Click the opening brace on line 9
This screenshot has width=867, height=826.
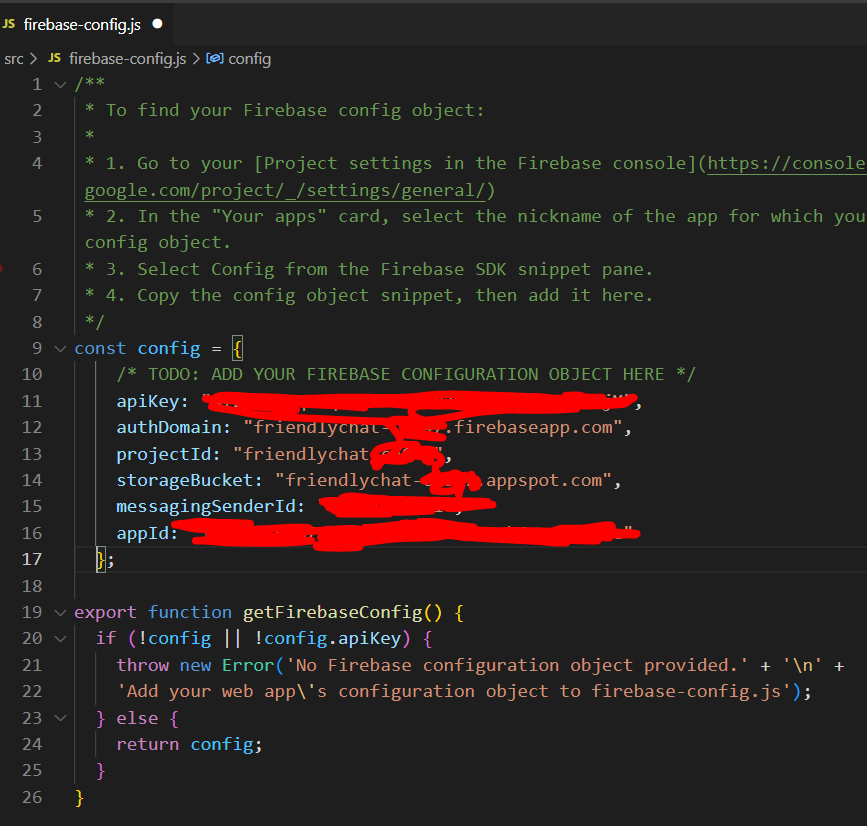237,349
